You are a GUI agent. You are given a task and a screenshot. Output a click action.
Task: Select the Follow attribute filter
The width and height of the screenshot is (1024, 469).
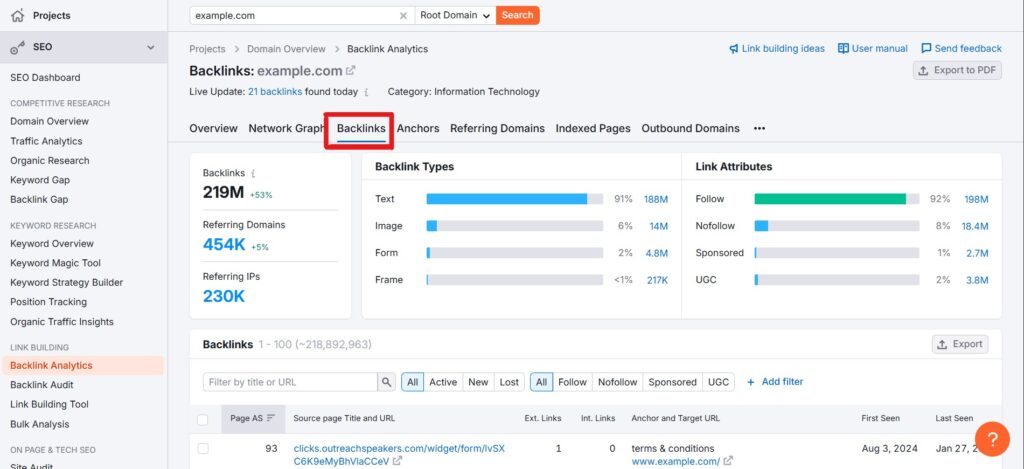tap(572, 382)
